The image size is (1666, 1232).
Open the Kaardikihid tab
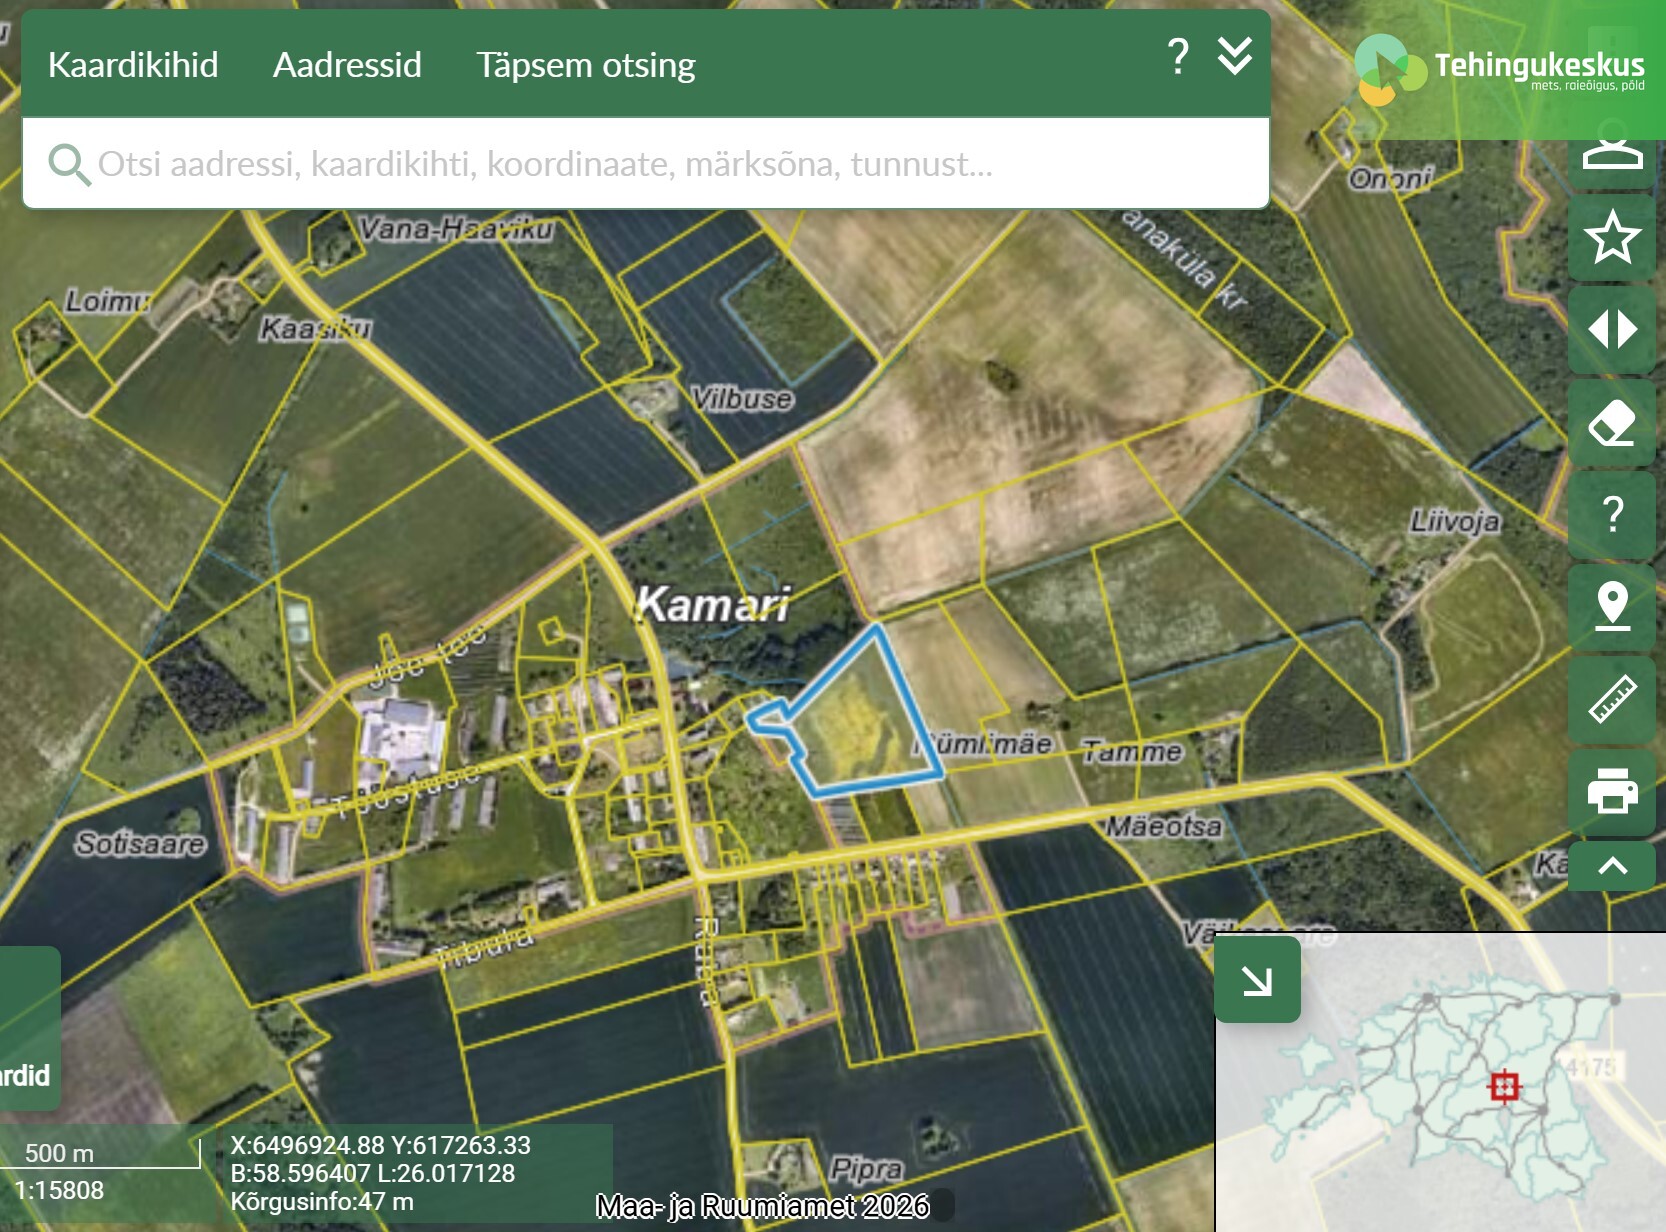pyautogui.click(x=133, y=65)
